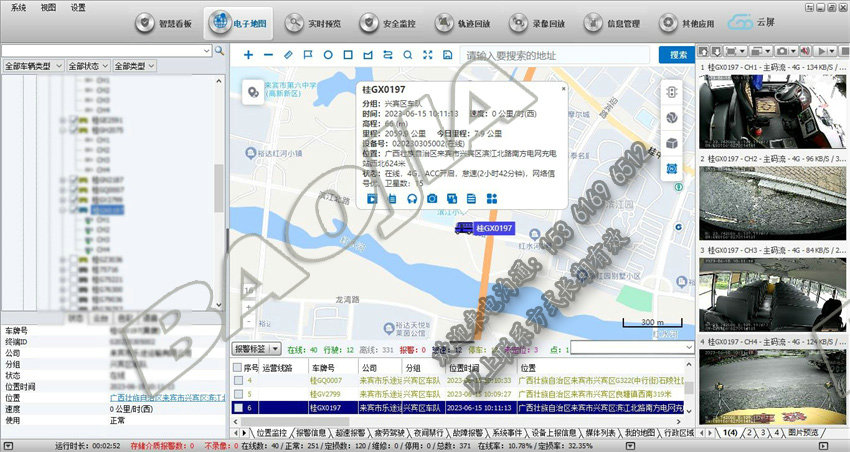
Task: Toggle the traffic light layer on map
Action: [x=673, y=91]
